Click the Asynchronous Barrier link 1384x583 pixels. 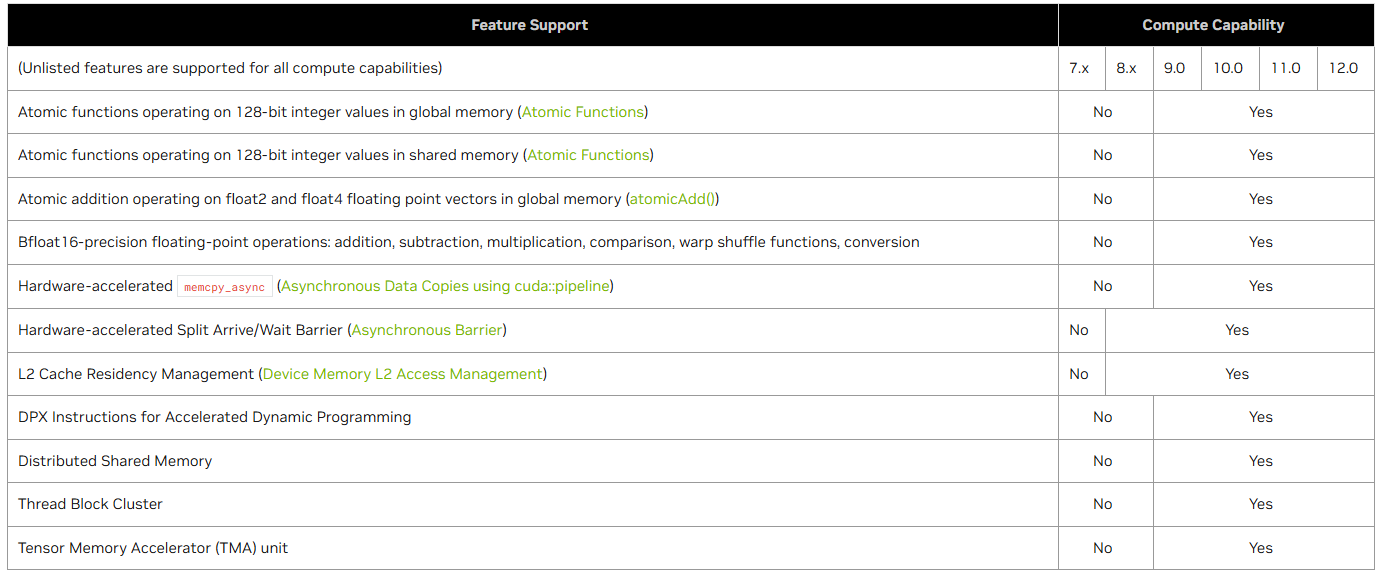coord(428,330)
